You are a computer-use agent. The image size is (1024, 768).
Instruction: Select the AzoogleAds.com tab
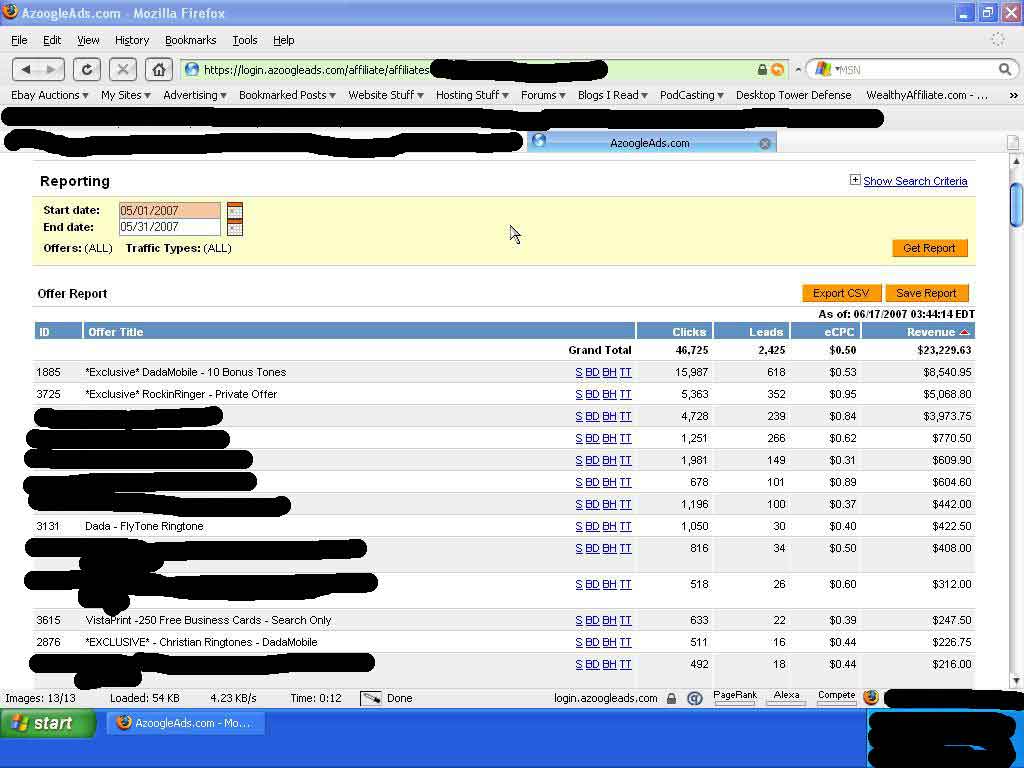click(651, 142)
